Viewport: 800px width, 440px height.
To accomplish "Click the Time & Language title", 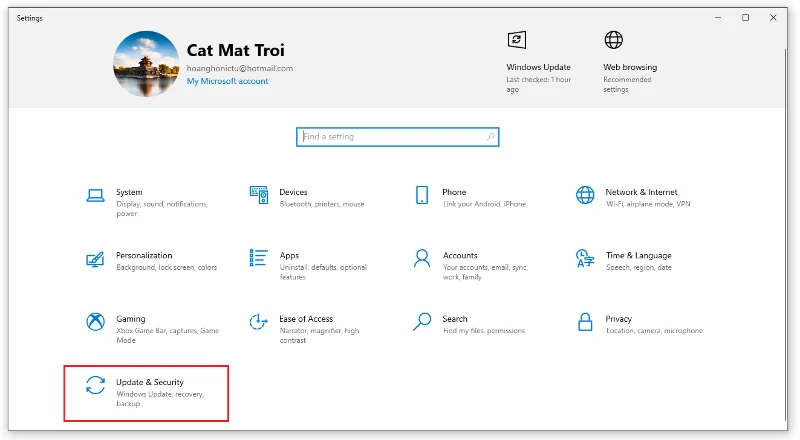I will click(638, 255).
